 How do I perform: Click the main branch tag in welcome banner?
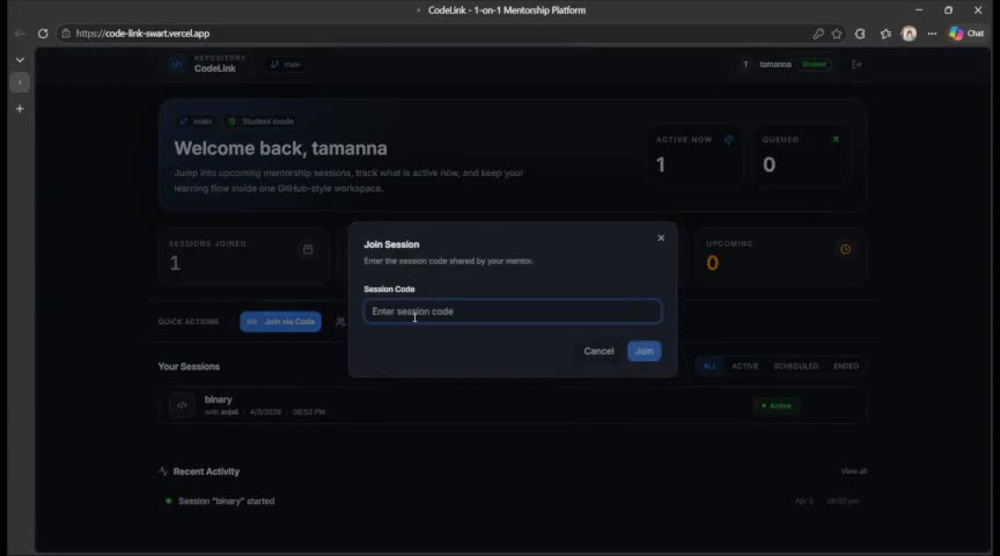196,121
